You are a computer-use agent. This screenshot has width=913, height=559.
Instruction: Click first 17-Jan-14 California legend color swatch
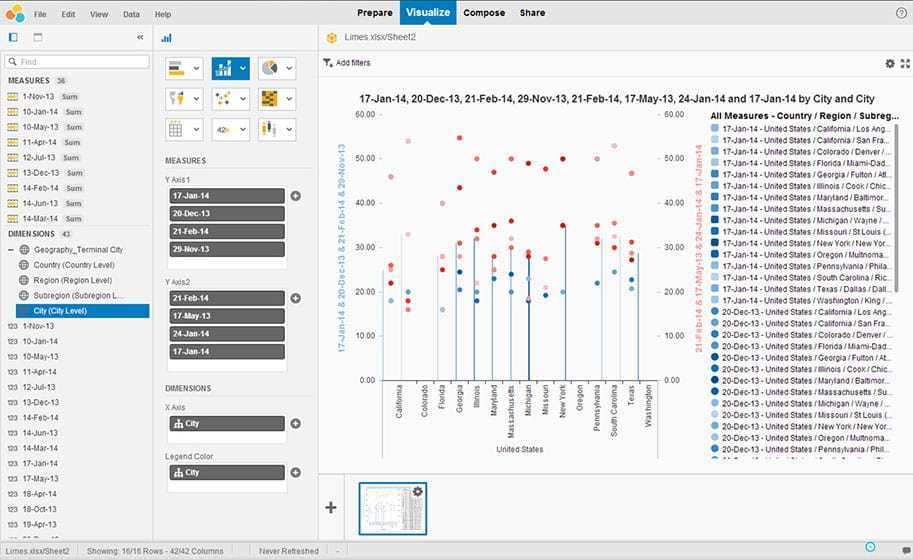pyautogui.click(x=715, y=128)
